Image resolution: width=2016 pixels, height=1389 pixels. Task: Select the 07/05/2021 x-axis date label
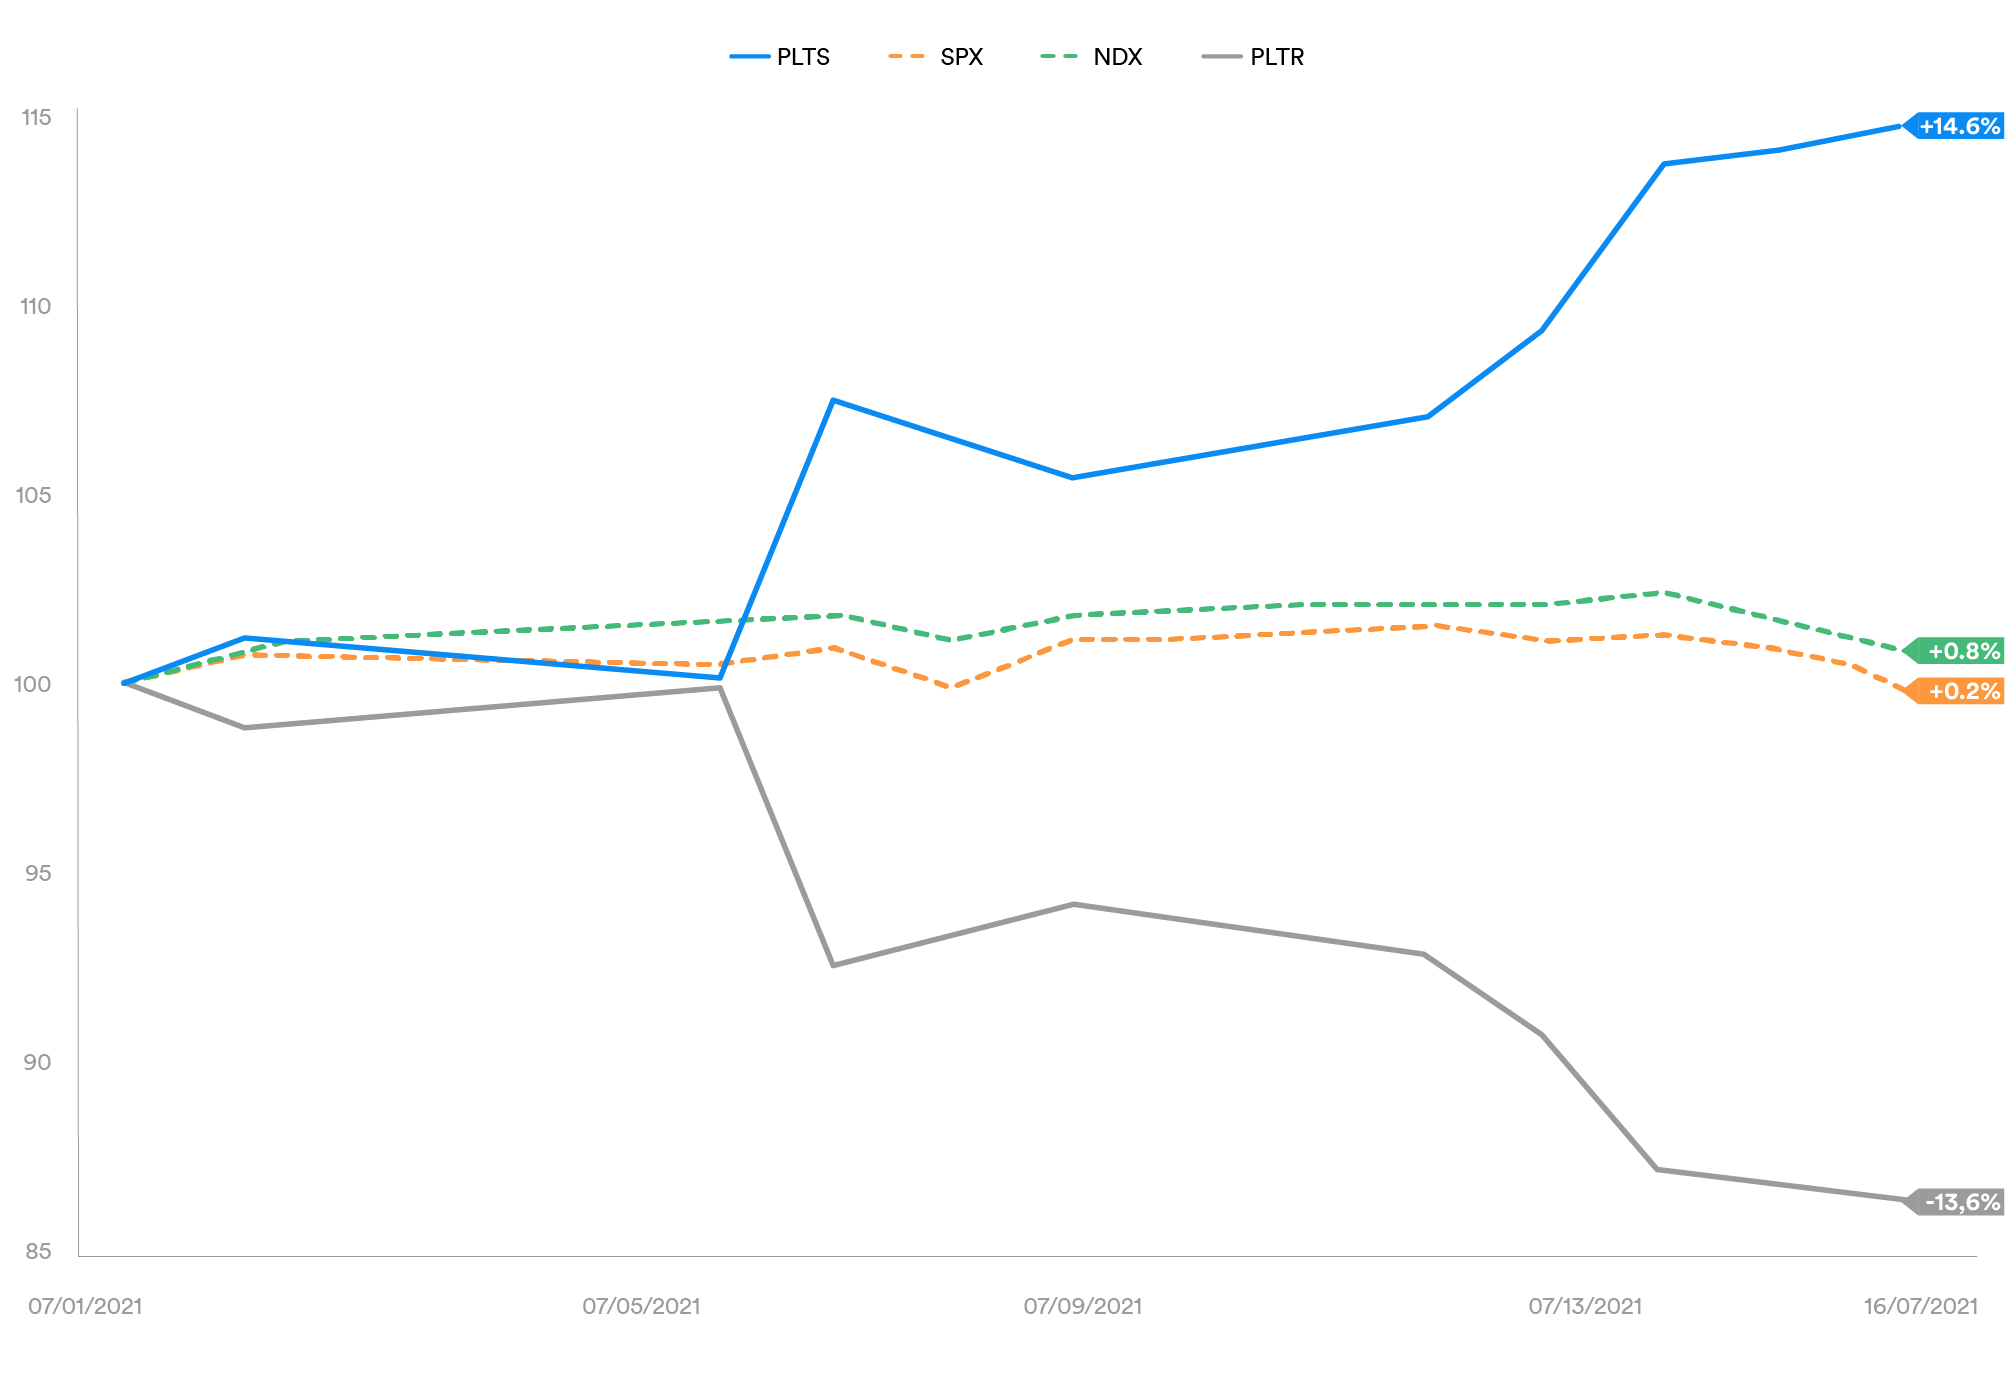pyautogui.click(x=641, y=1306)
